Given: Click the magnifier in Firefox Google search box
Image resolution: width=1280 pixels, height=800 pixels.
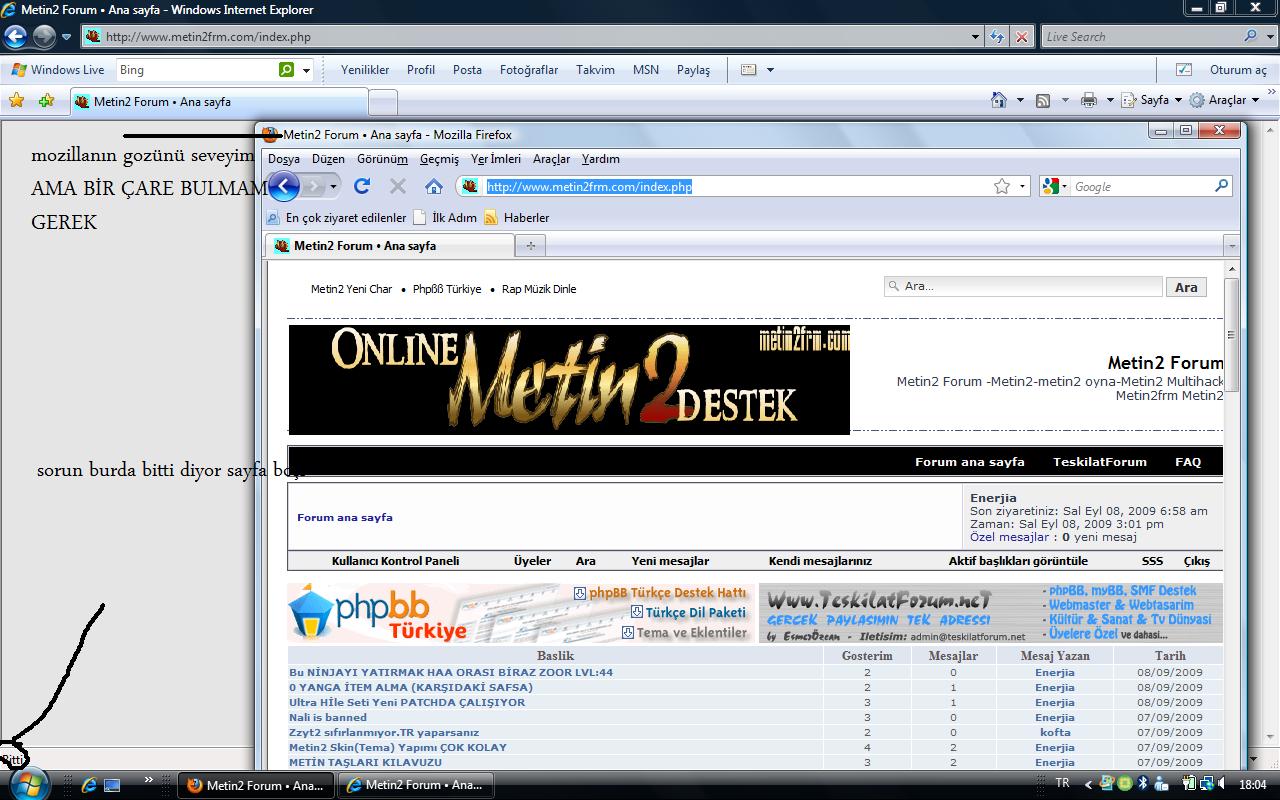Looking at the screenshot, I should (x=1221, y=186).
